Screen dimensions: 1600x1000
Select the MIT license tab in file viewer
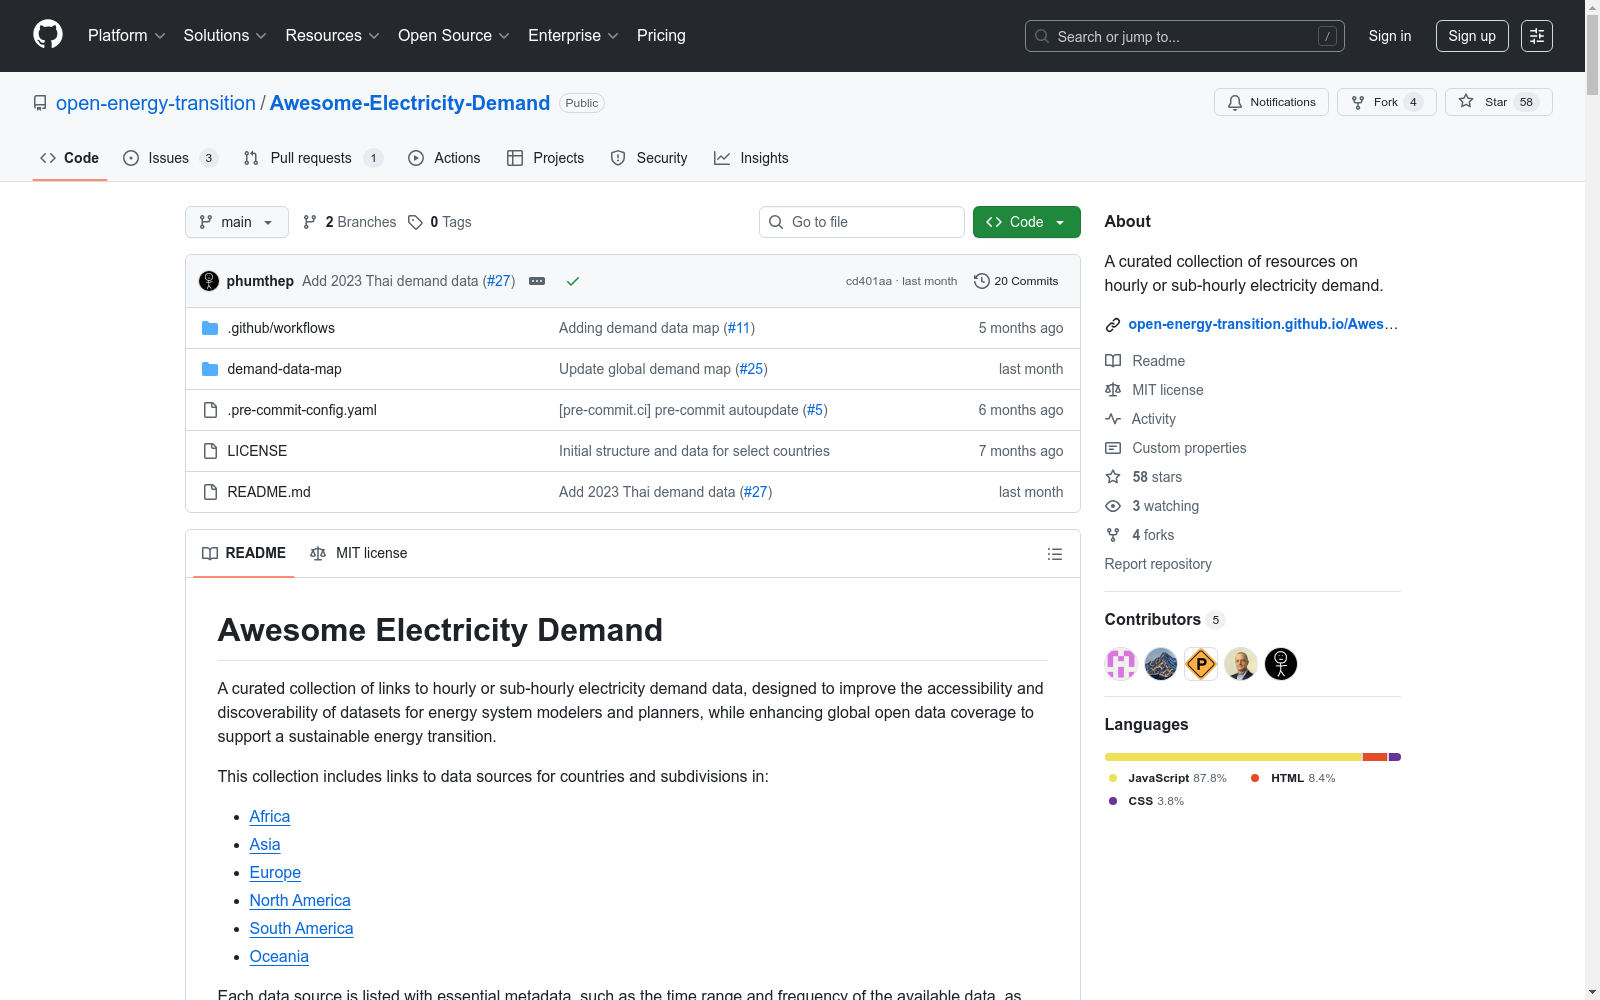[x=359, y=553]
